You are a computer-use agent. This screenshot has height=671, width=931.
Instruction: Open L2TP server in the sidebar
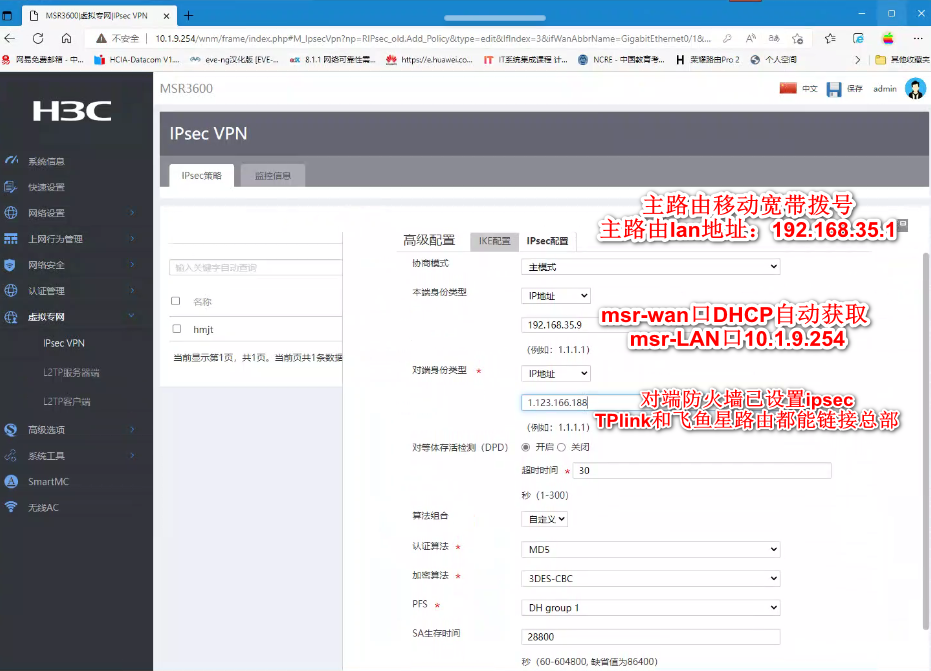tap(71, 372)
